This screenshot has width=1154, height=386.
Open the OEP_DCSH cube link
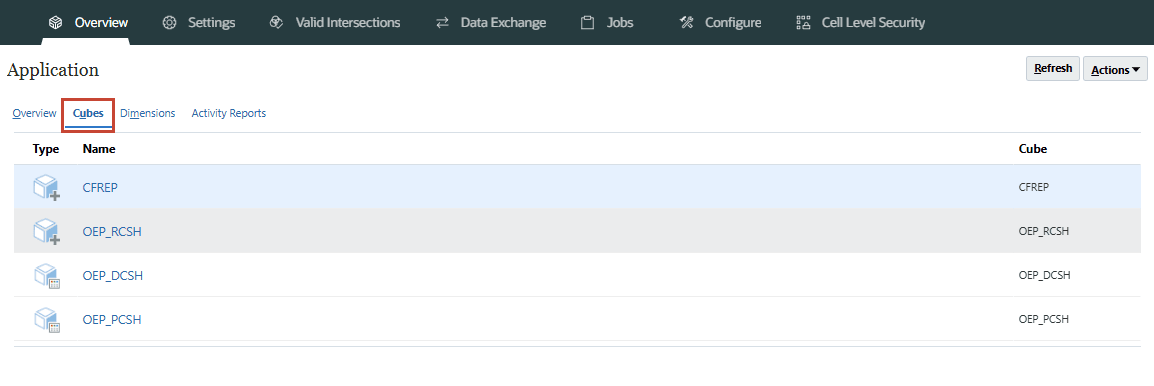click(x=113, y=276)
